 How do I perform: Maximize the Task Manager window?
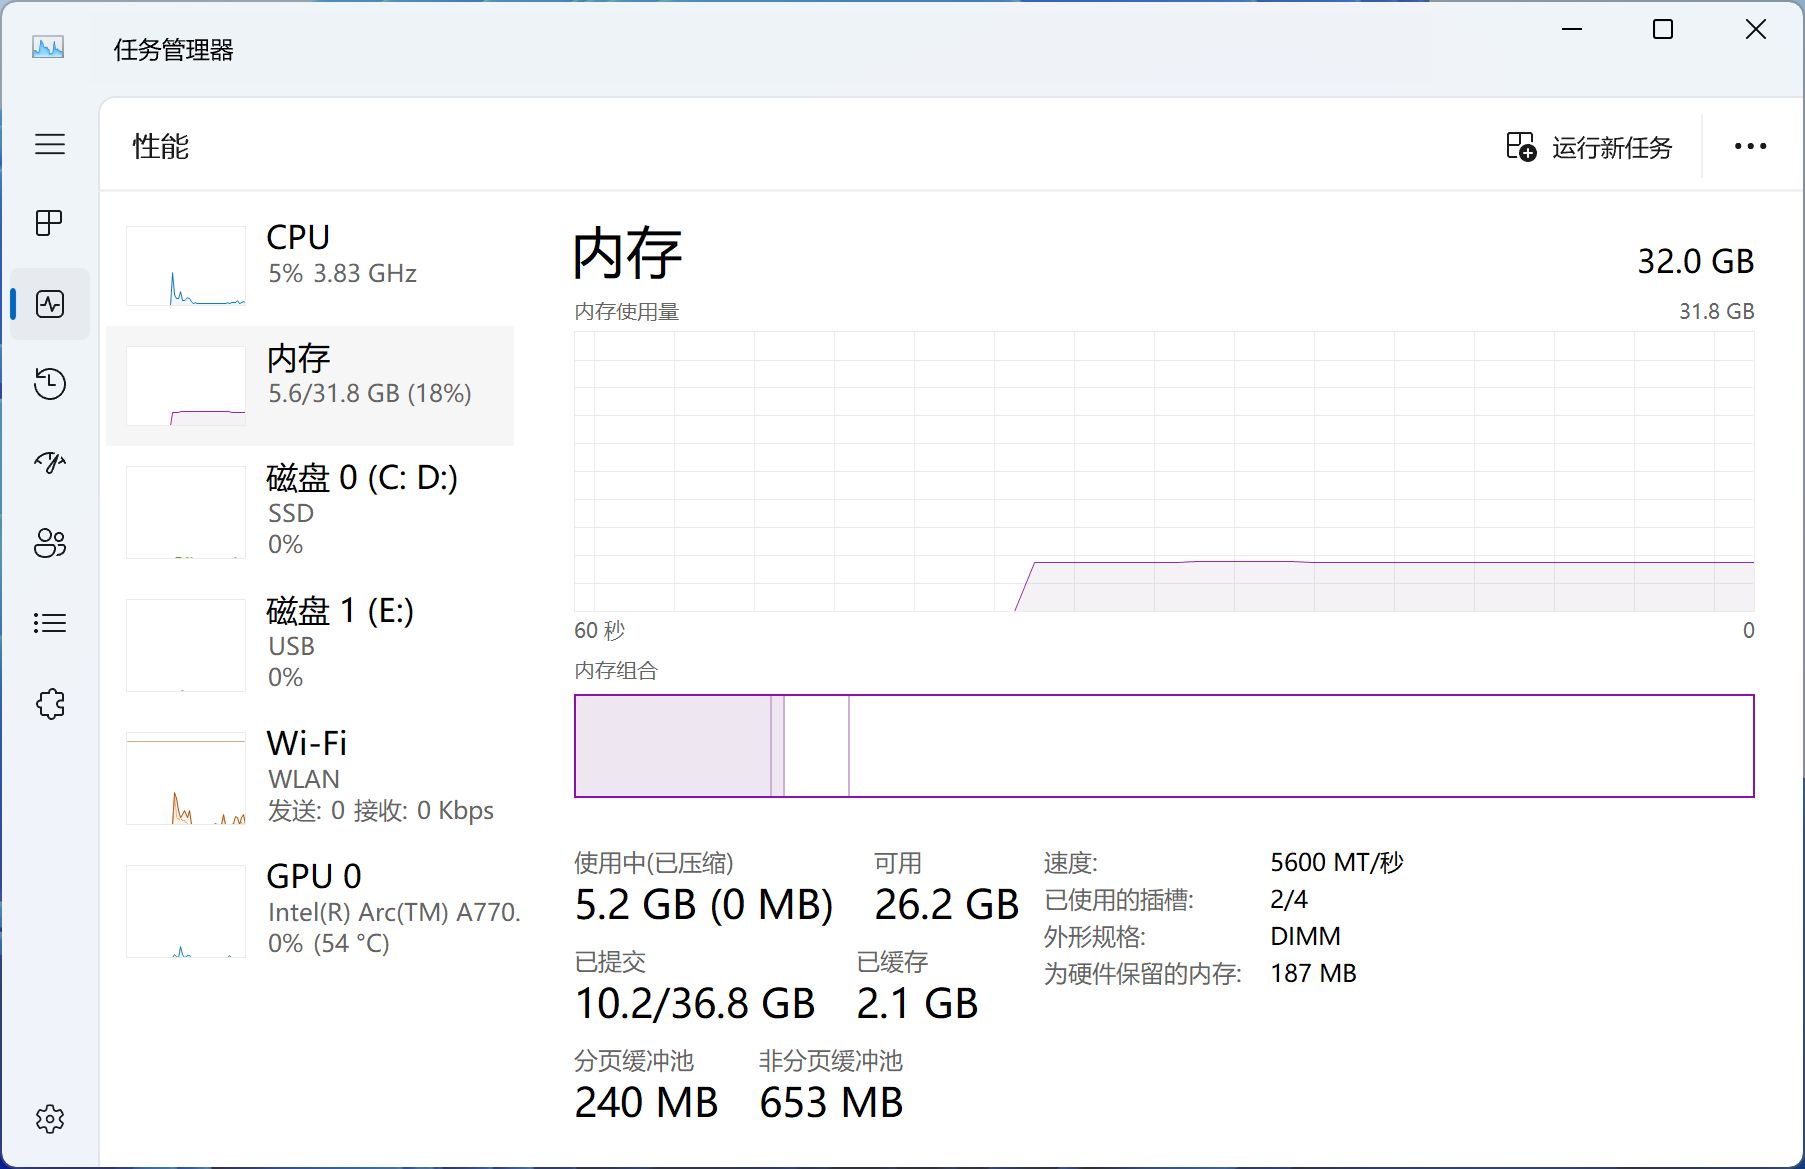(x=1663, y=30)
